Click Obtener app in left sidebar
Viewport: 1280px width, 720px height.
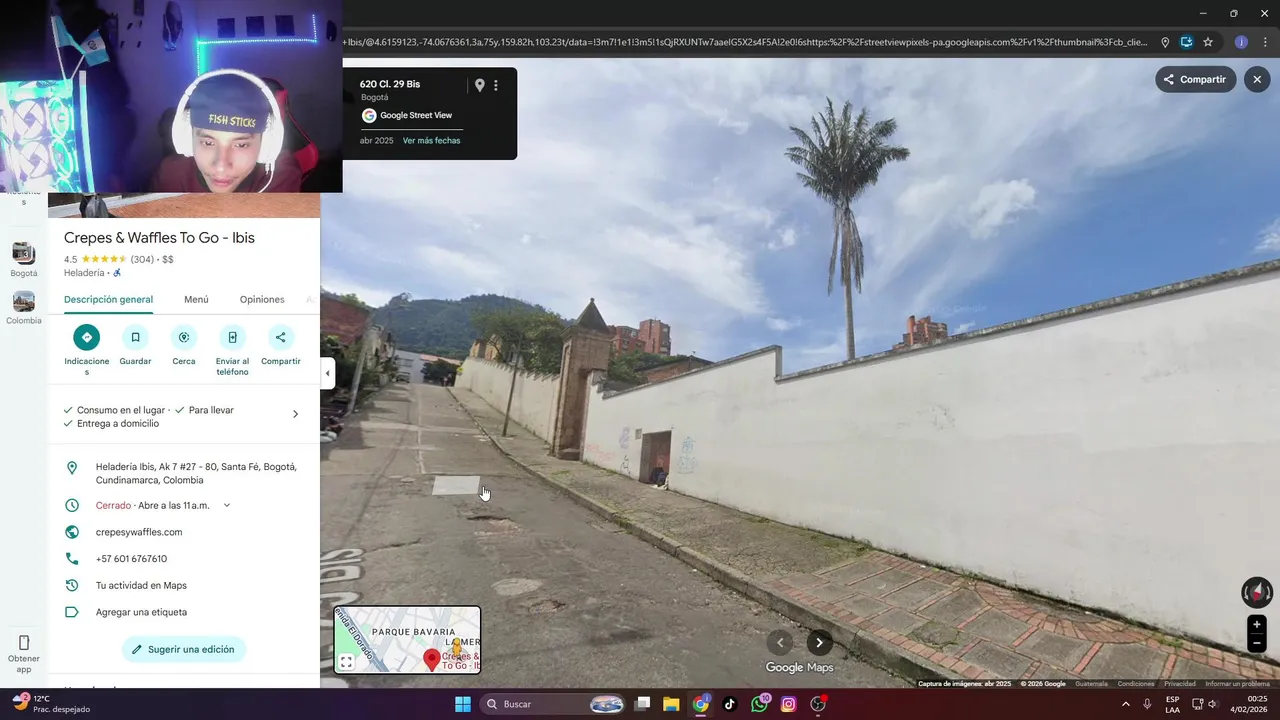pyautogui.click(x=24, y=651)
